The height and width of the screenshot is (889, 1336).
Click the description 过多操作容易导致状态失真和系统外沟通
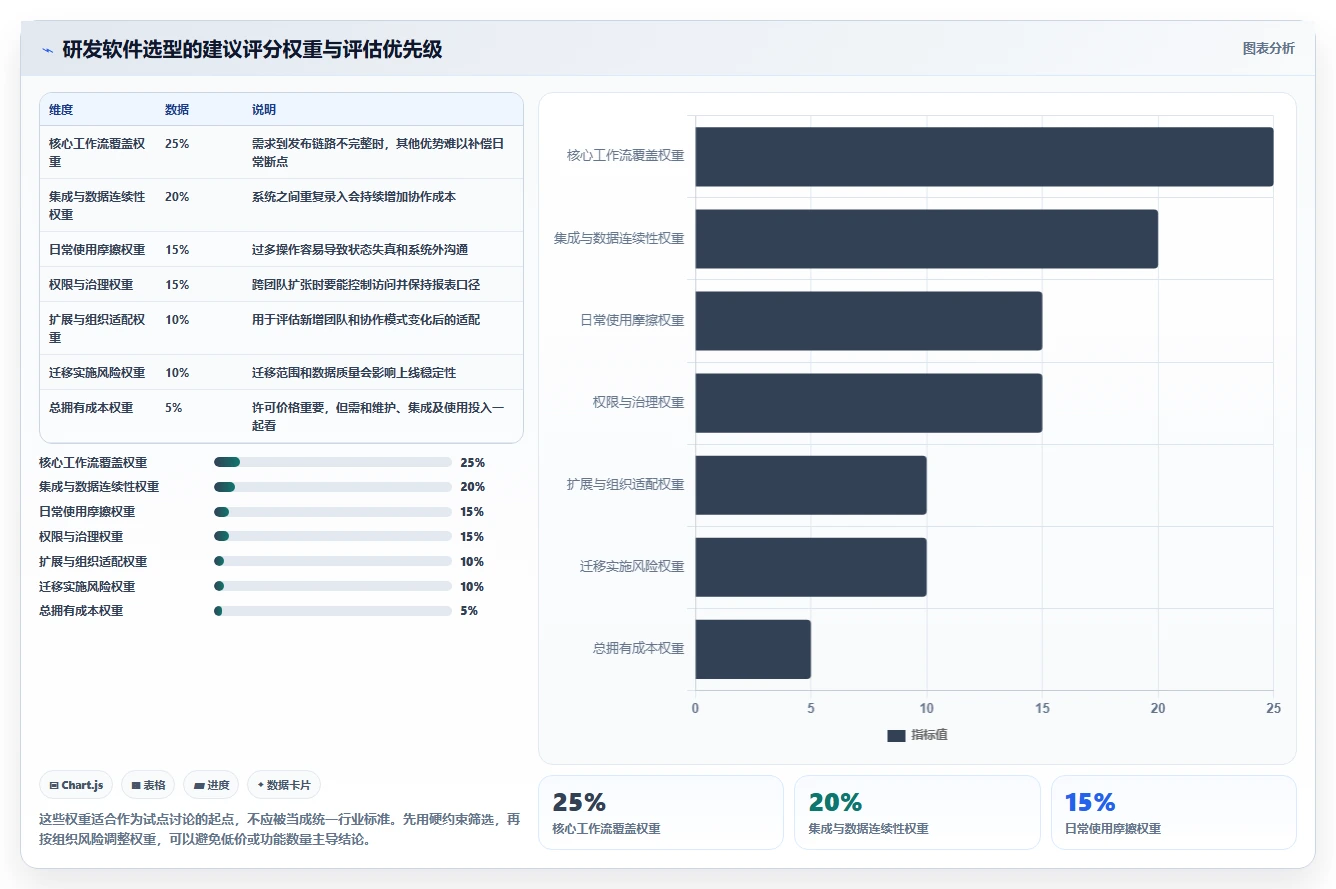[x=360, y=250]
